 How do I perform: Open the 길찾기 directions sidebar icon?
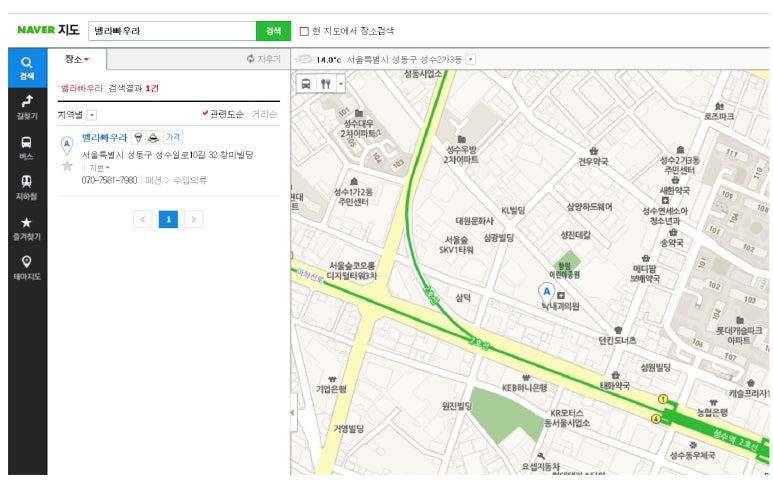click(x=27, y=107)
